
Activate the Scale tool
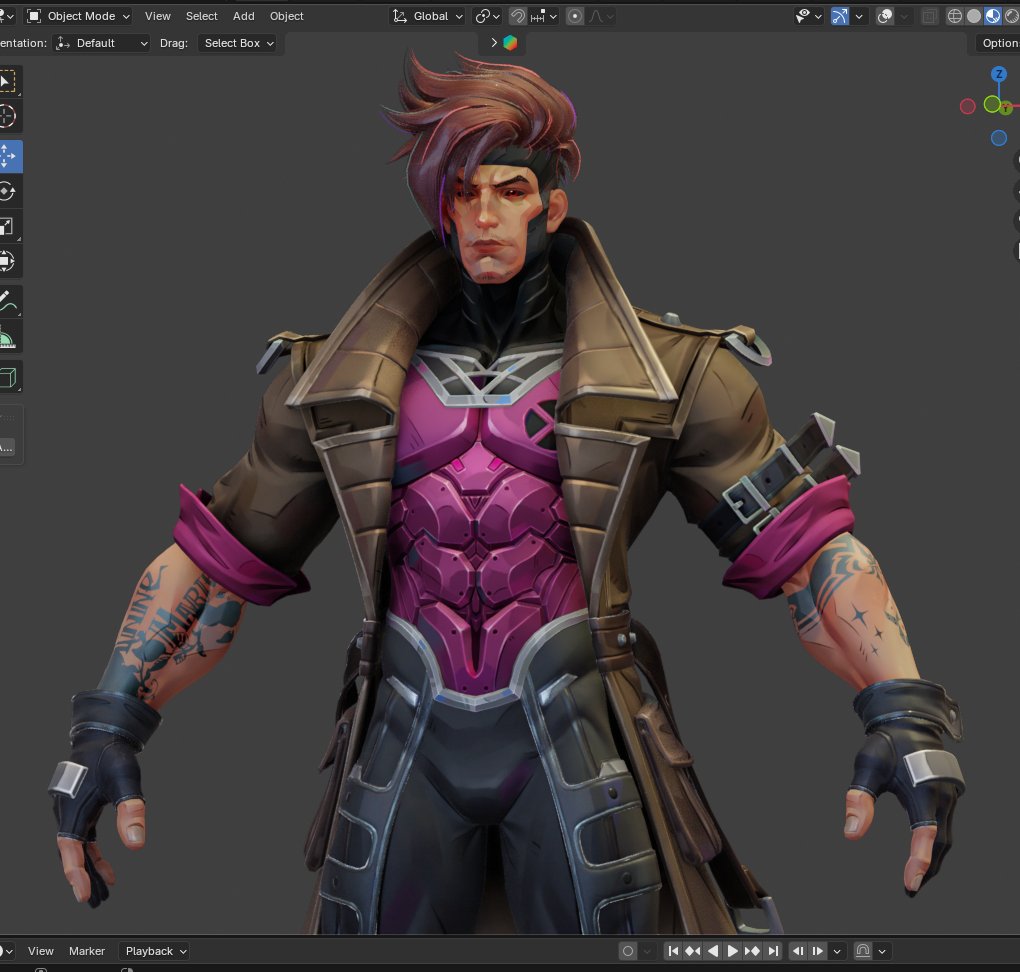tap(8, 226)
